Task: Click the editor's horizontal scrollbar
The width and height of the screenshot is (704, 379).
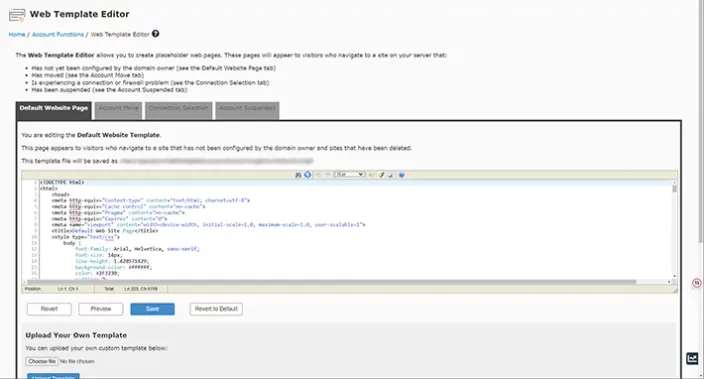Action: click(x=331, y=282)
